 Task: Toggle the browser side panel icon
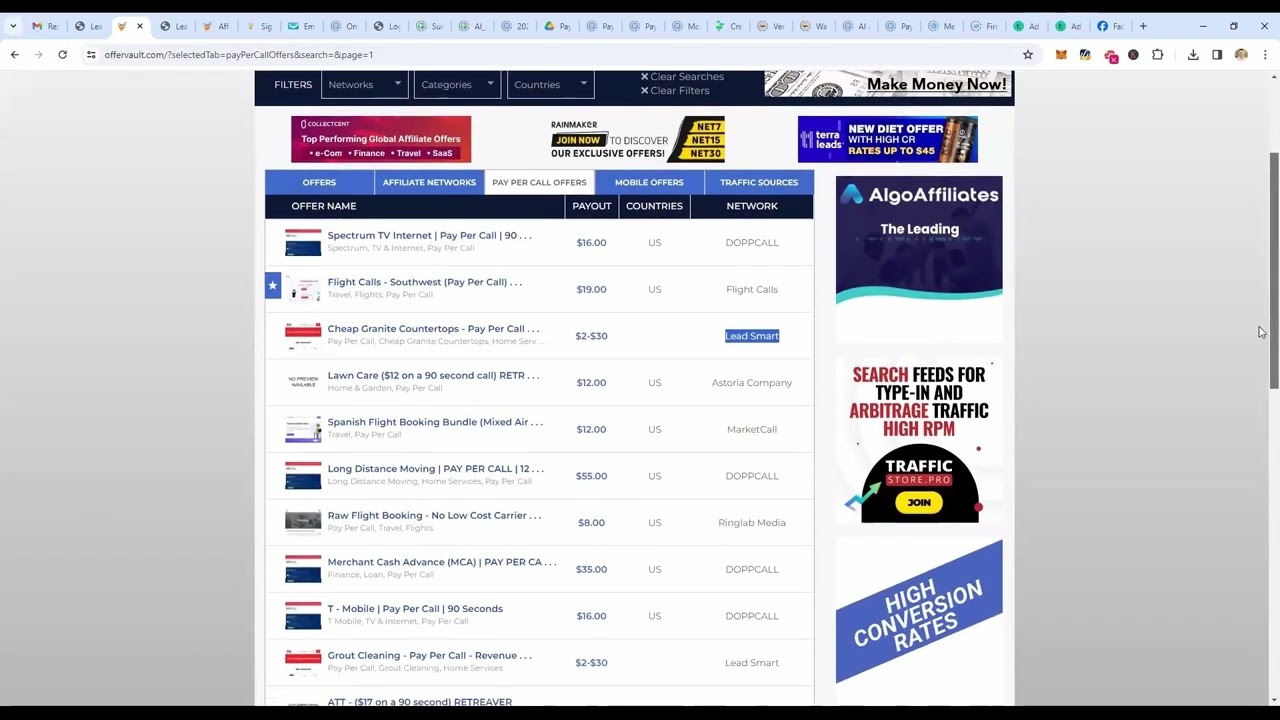tap(1217, 55)
